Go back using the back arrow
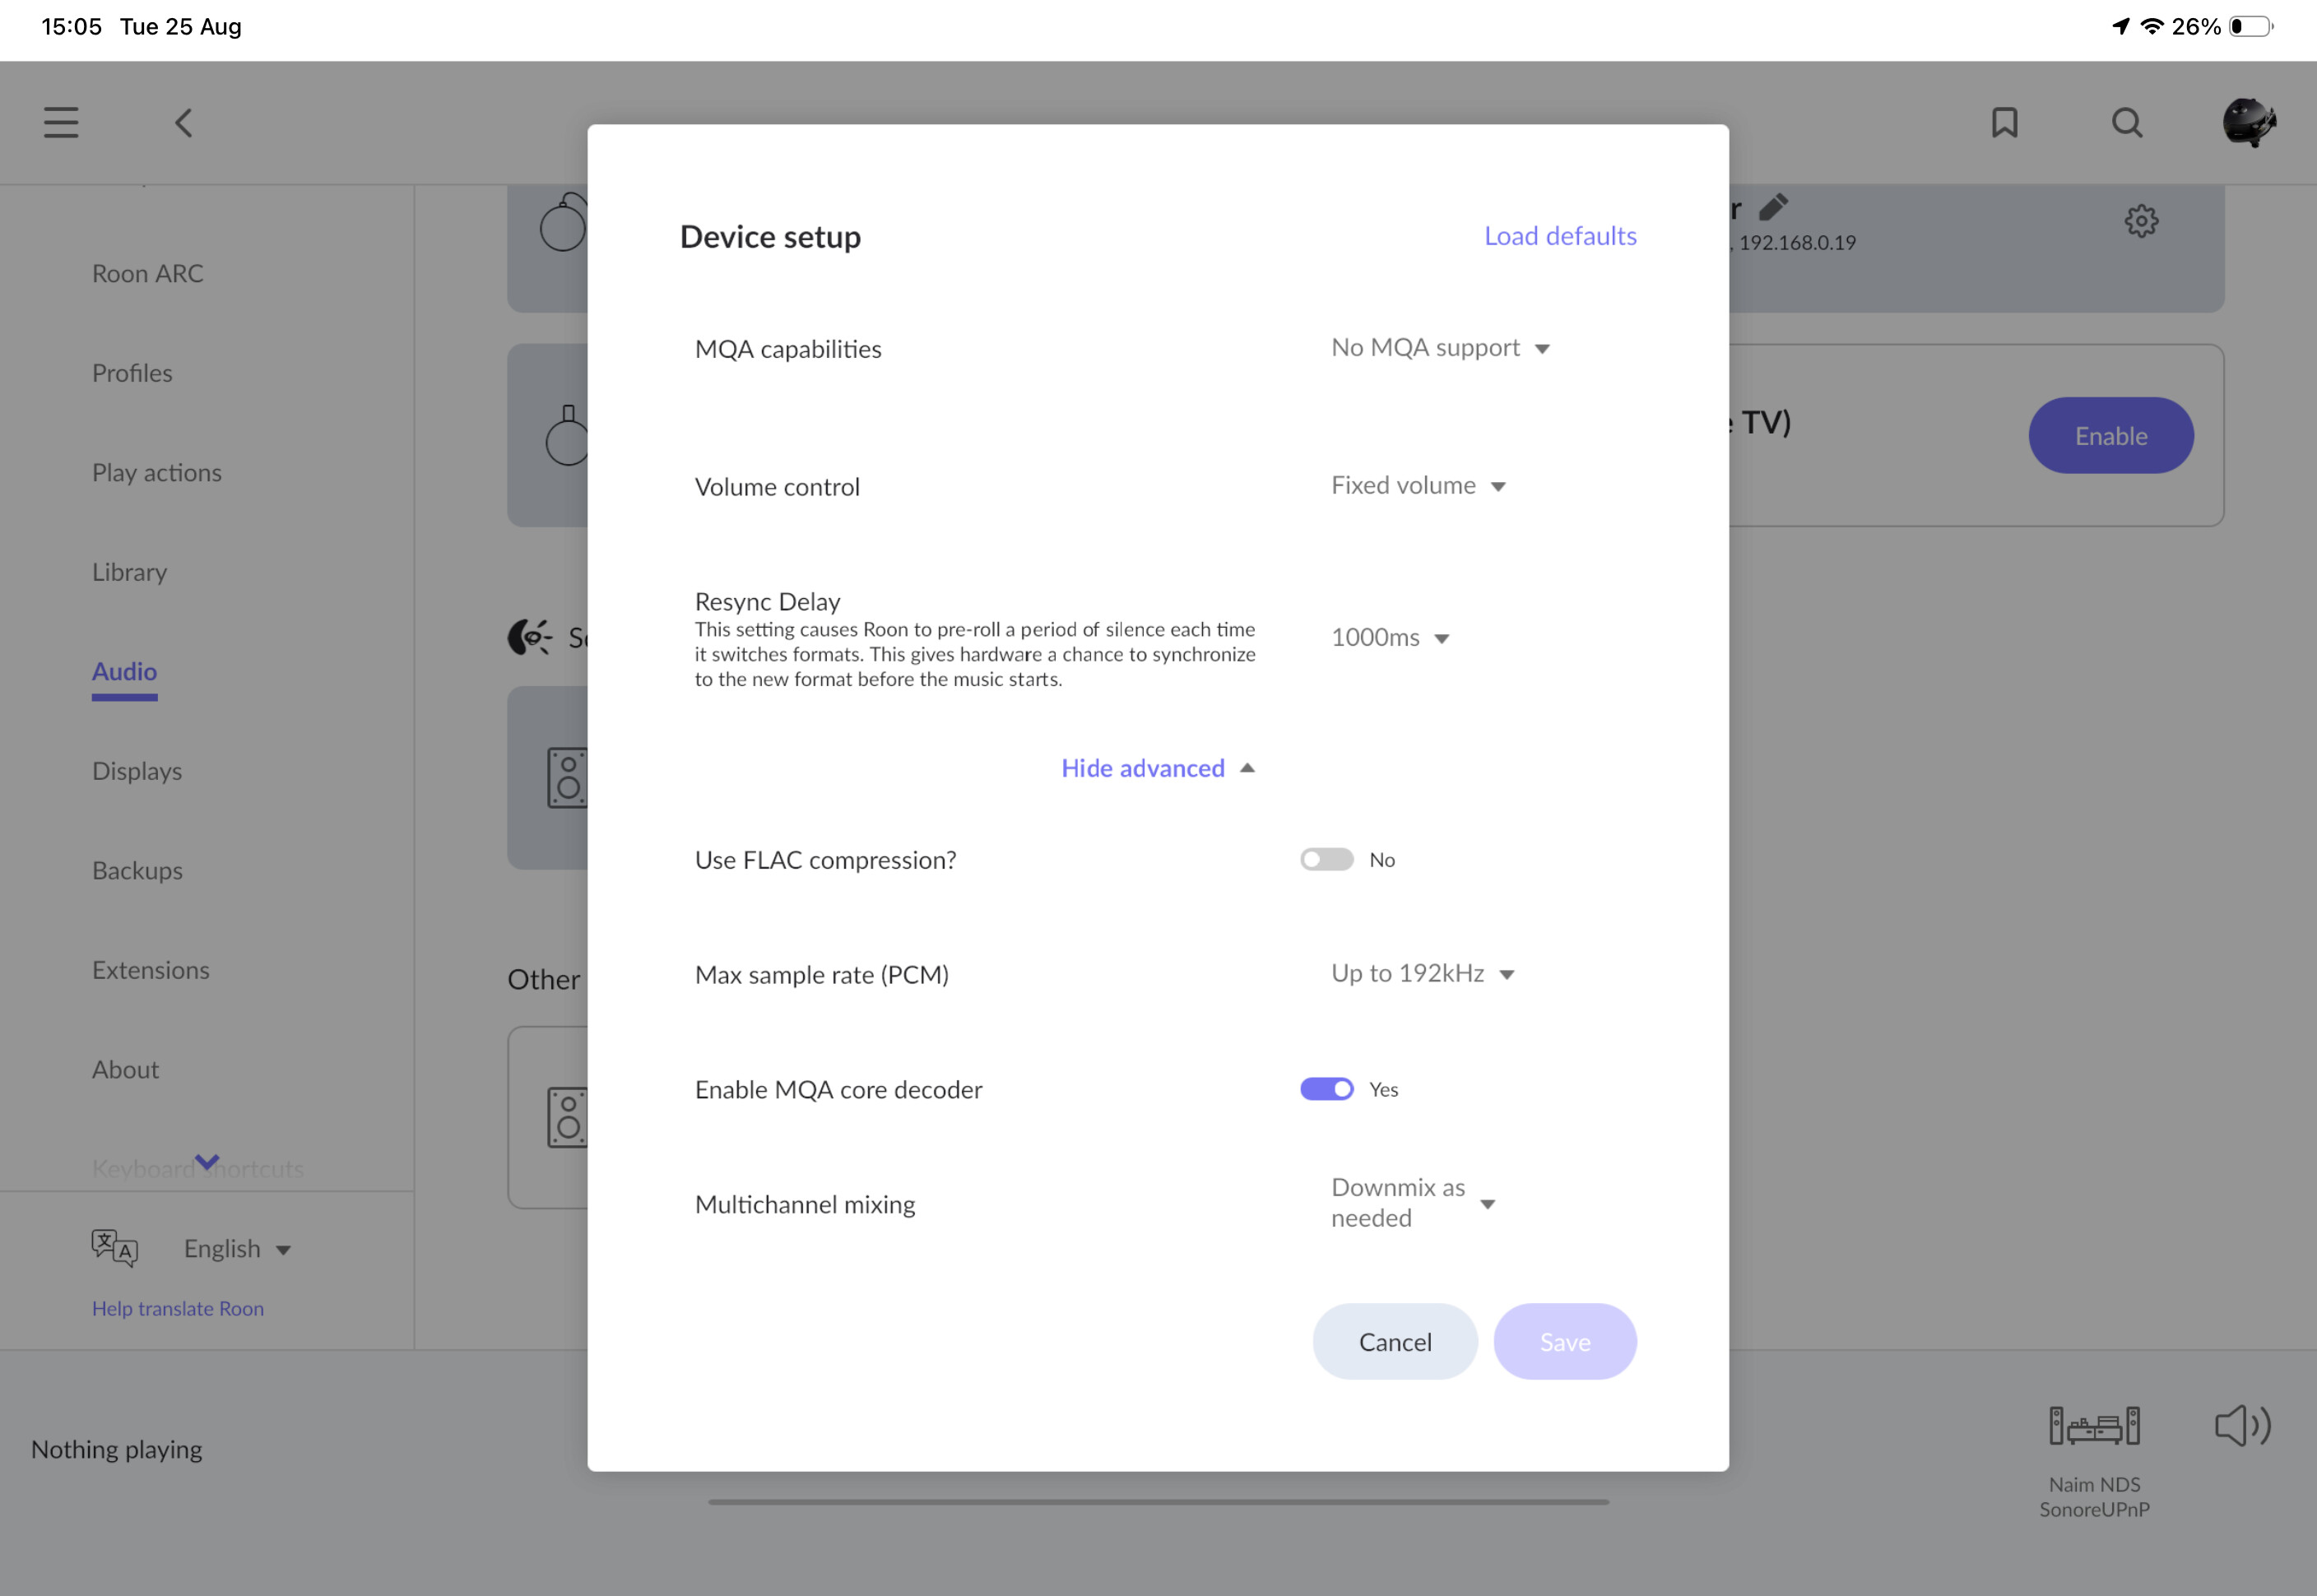The image size is (2317, 1596). [184, 123]
